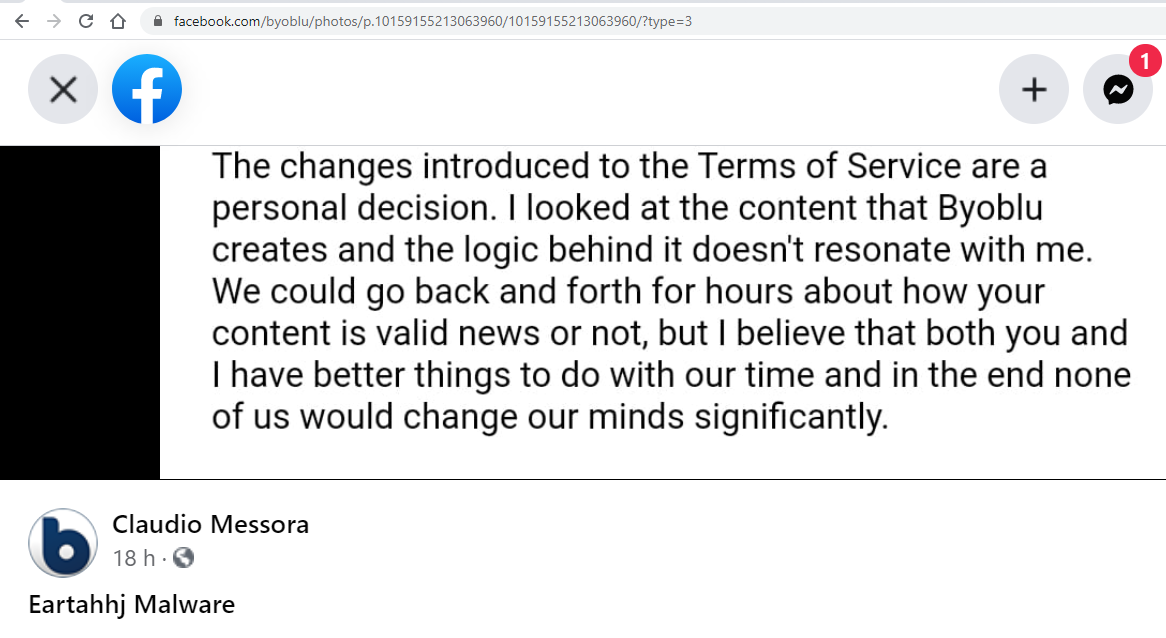Open the Byoblu profile picture avatar

62,543
